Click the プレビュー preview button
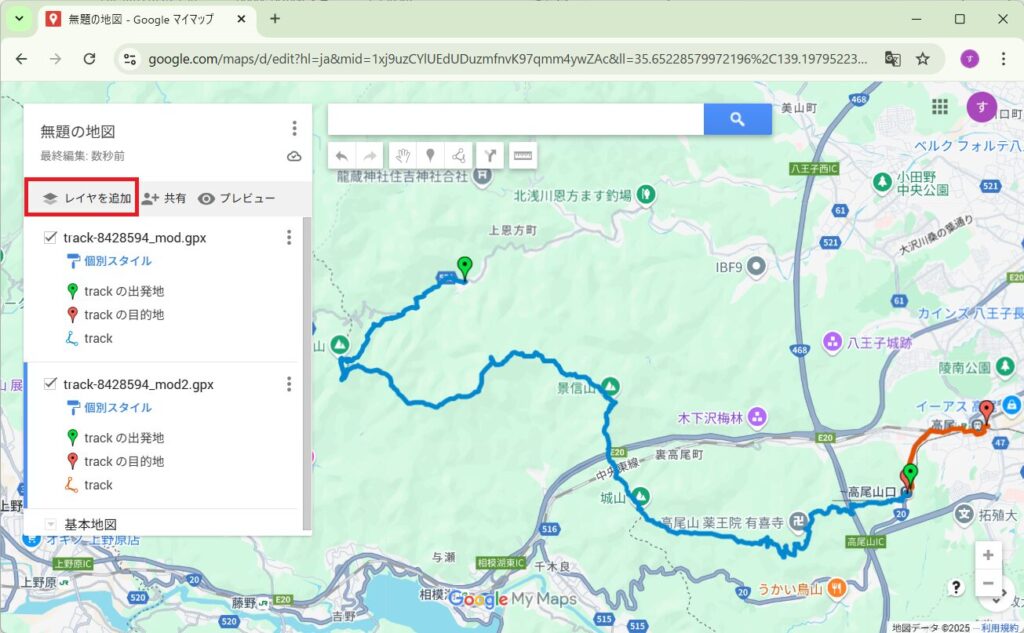 pos(236,198)
